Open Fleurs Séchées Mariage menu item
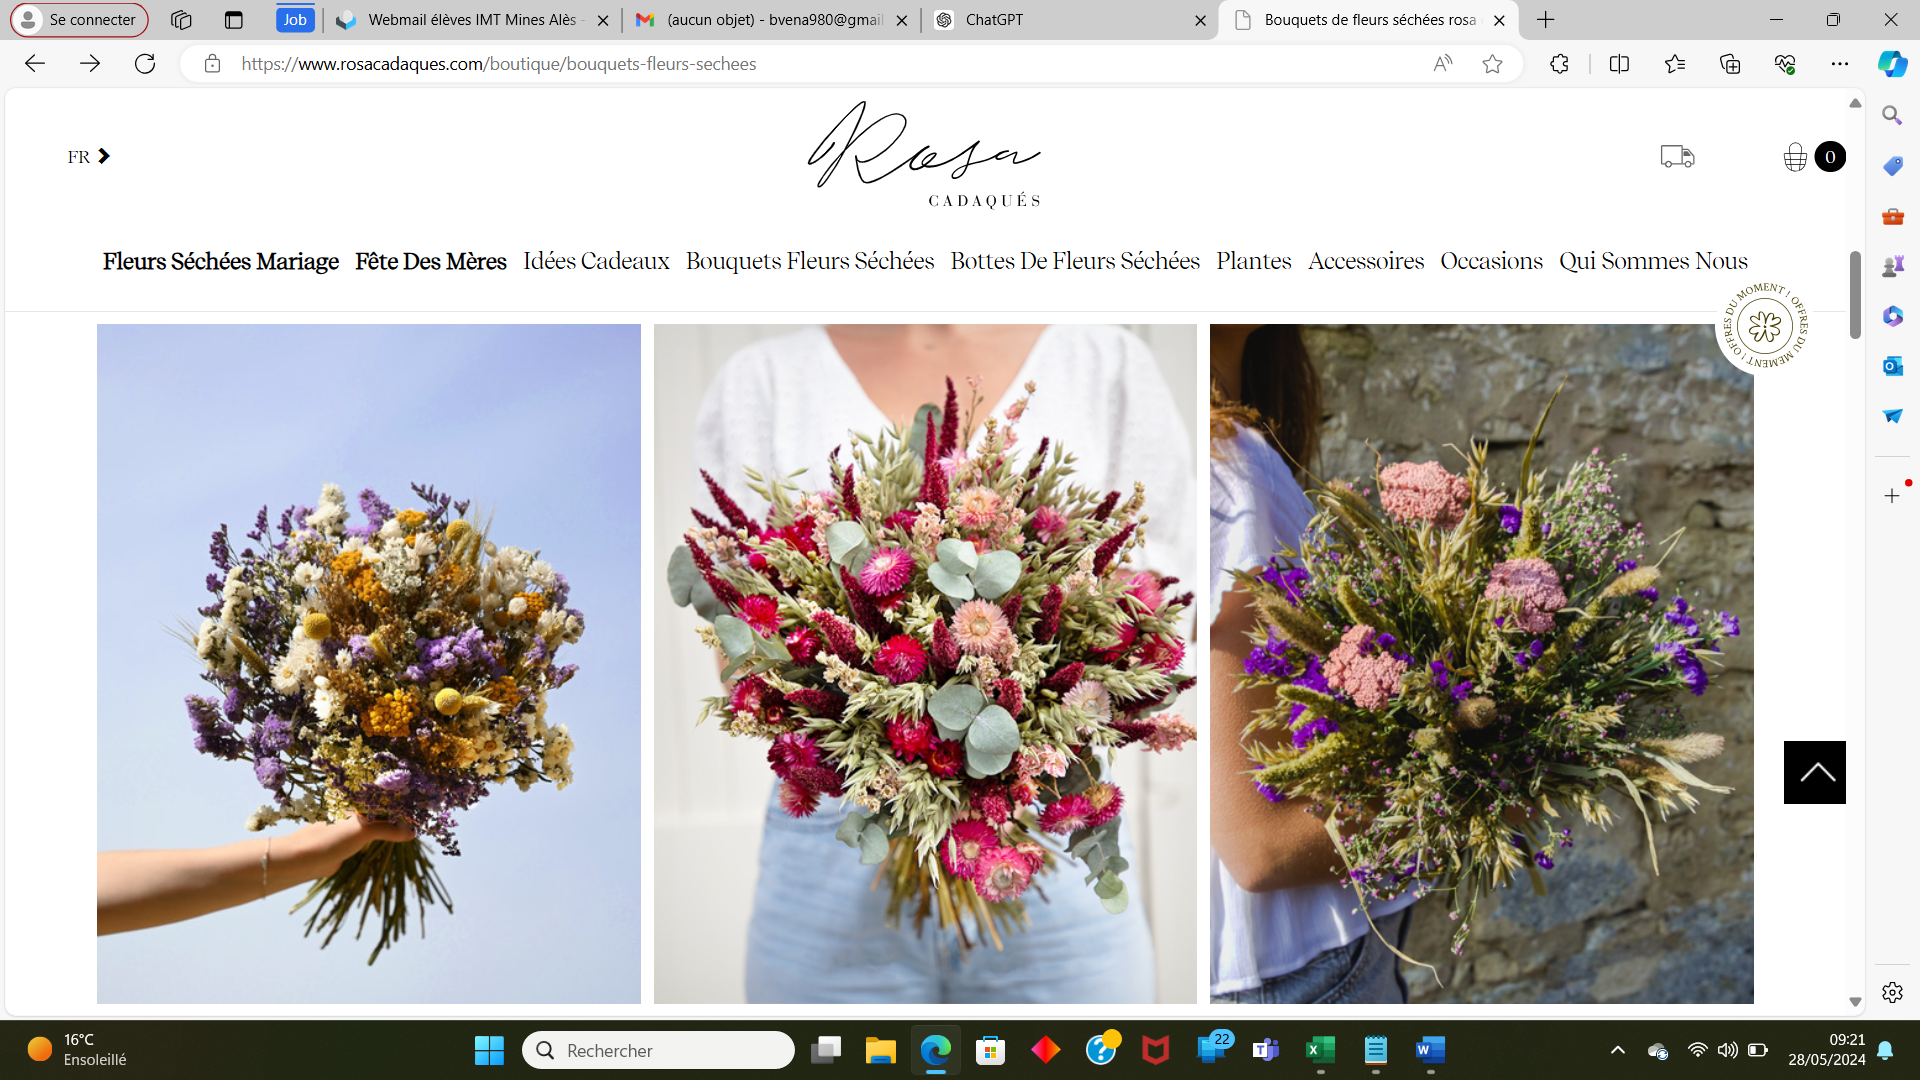Viewport: 1920px width, 1080px height. 220,261
